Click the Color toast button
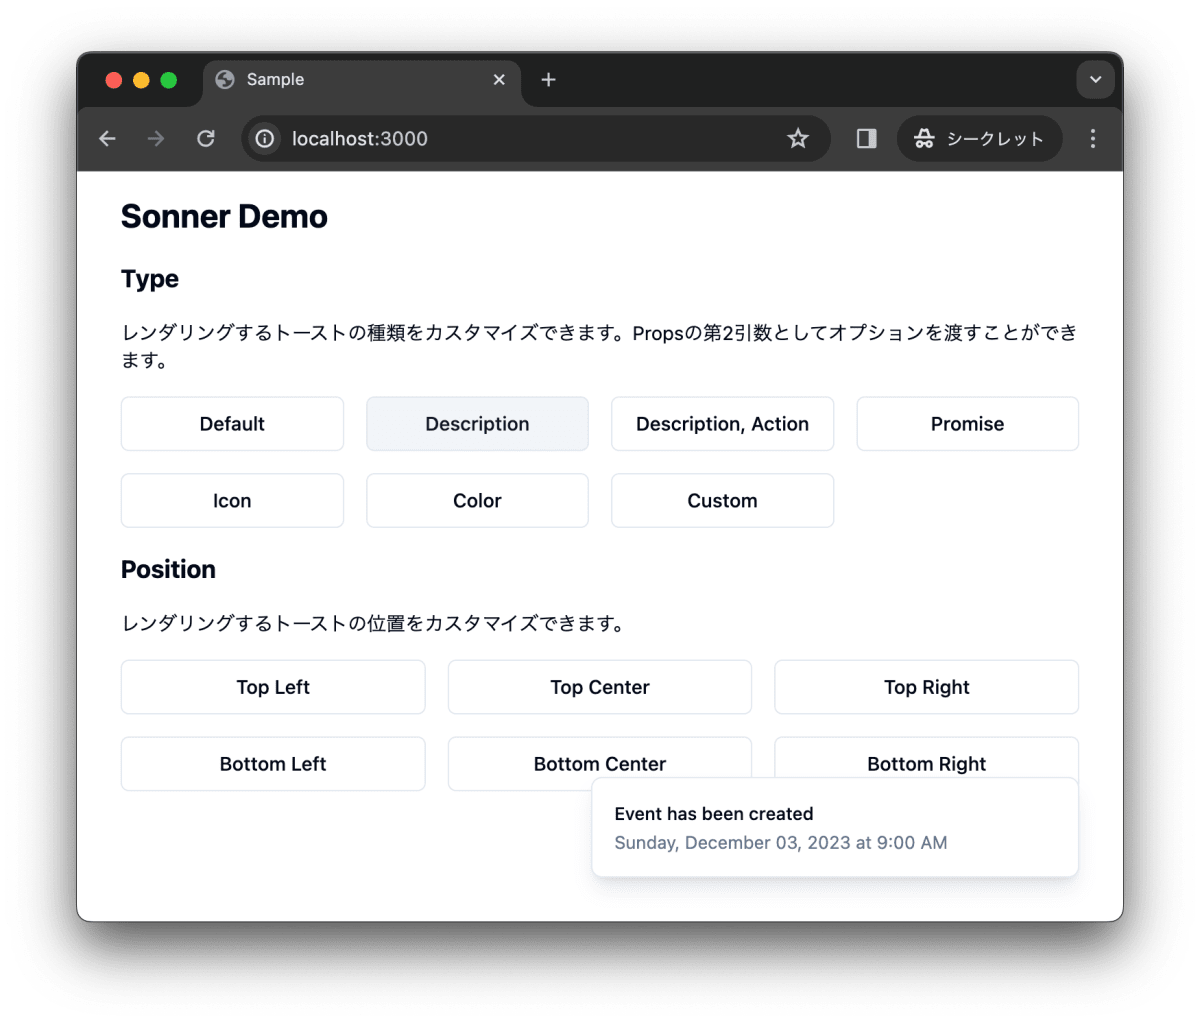The width and height of the screenshot is (1200, 1023). click(x=477, y=501)
